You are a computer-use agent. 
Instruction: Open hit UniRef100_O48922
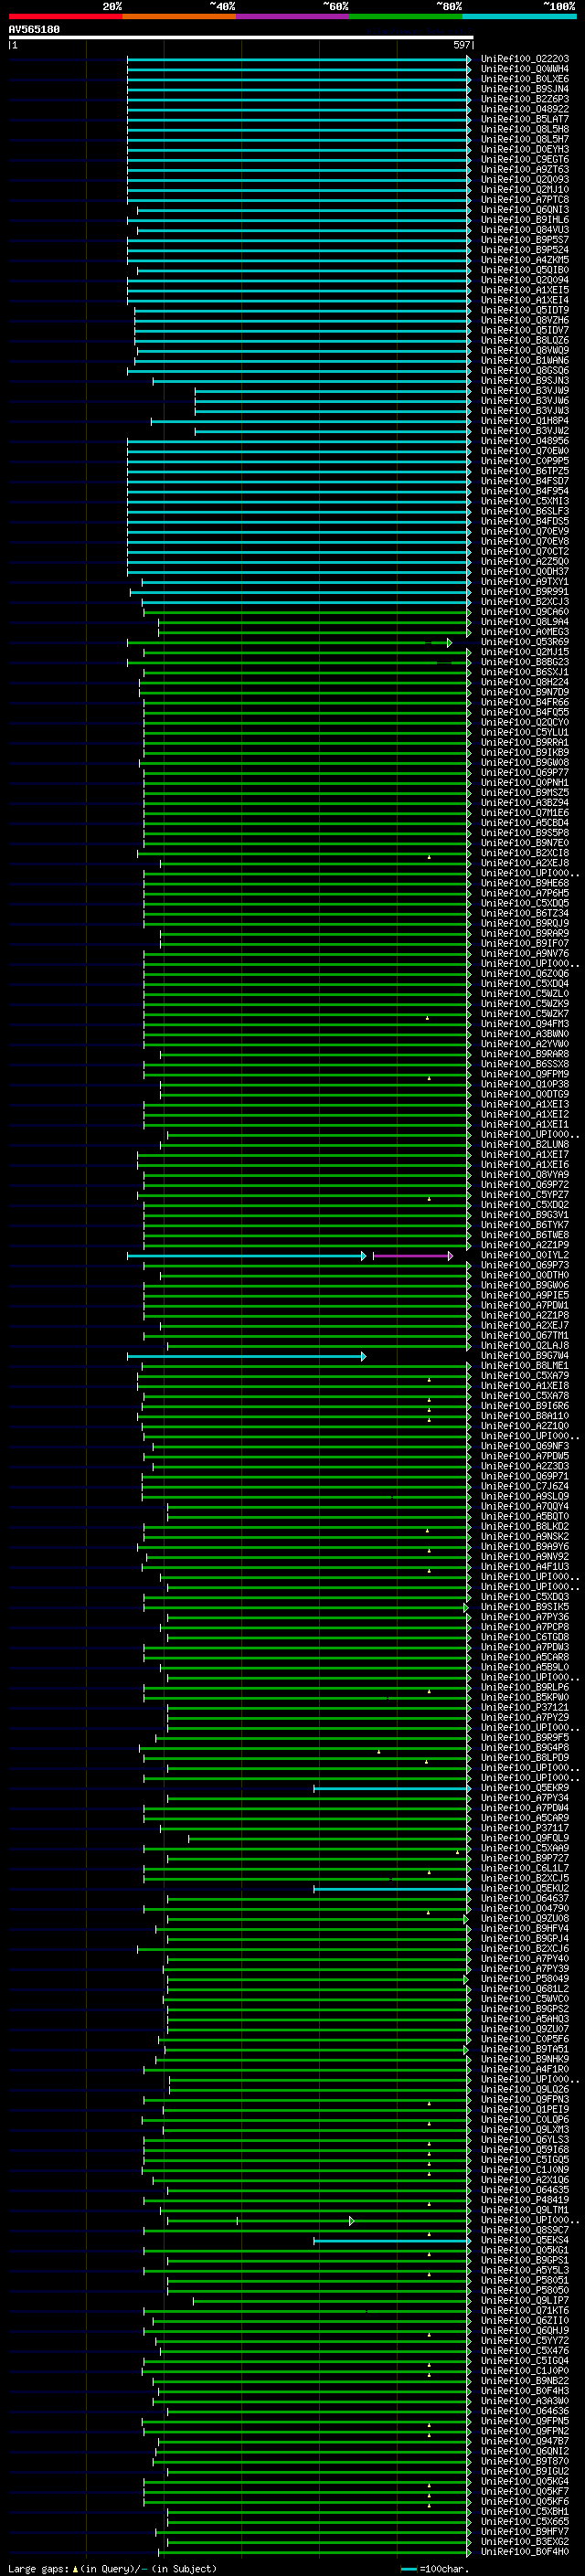[x=525, y=109]
